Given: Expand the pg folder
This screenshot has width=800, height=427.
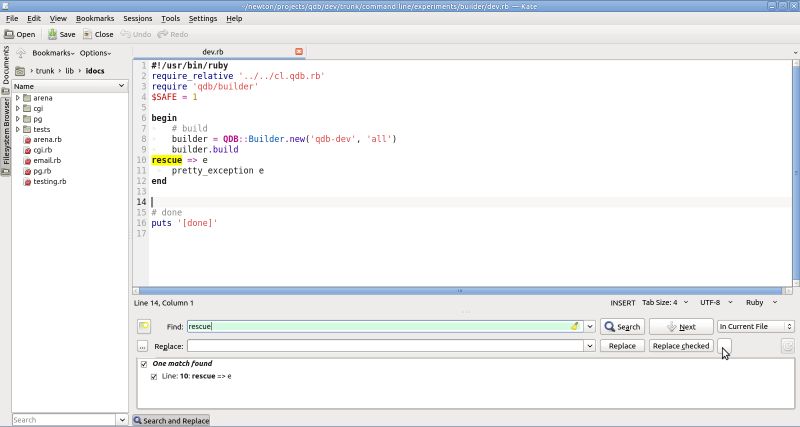Looking at the screenshot, I should [18, 119].
